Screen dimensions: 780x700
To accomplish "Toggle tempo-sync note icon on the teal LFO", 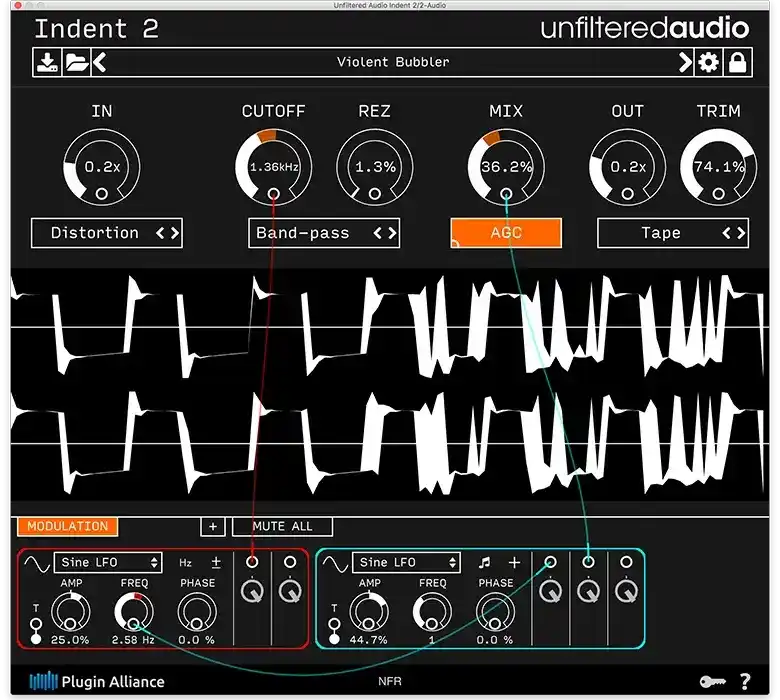I will [484, 563].
